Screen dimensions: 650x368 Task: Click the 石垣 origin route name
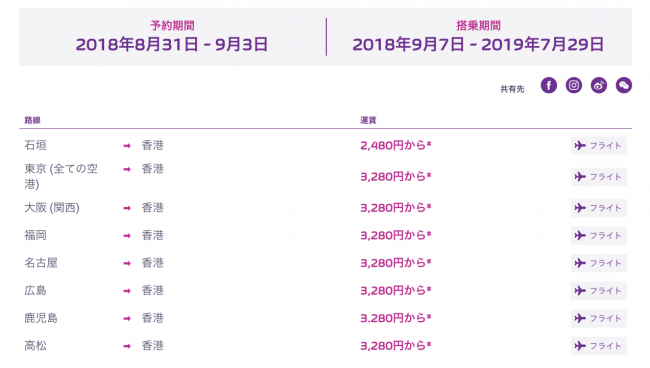pos(35,145)
